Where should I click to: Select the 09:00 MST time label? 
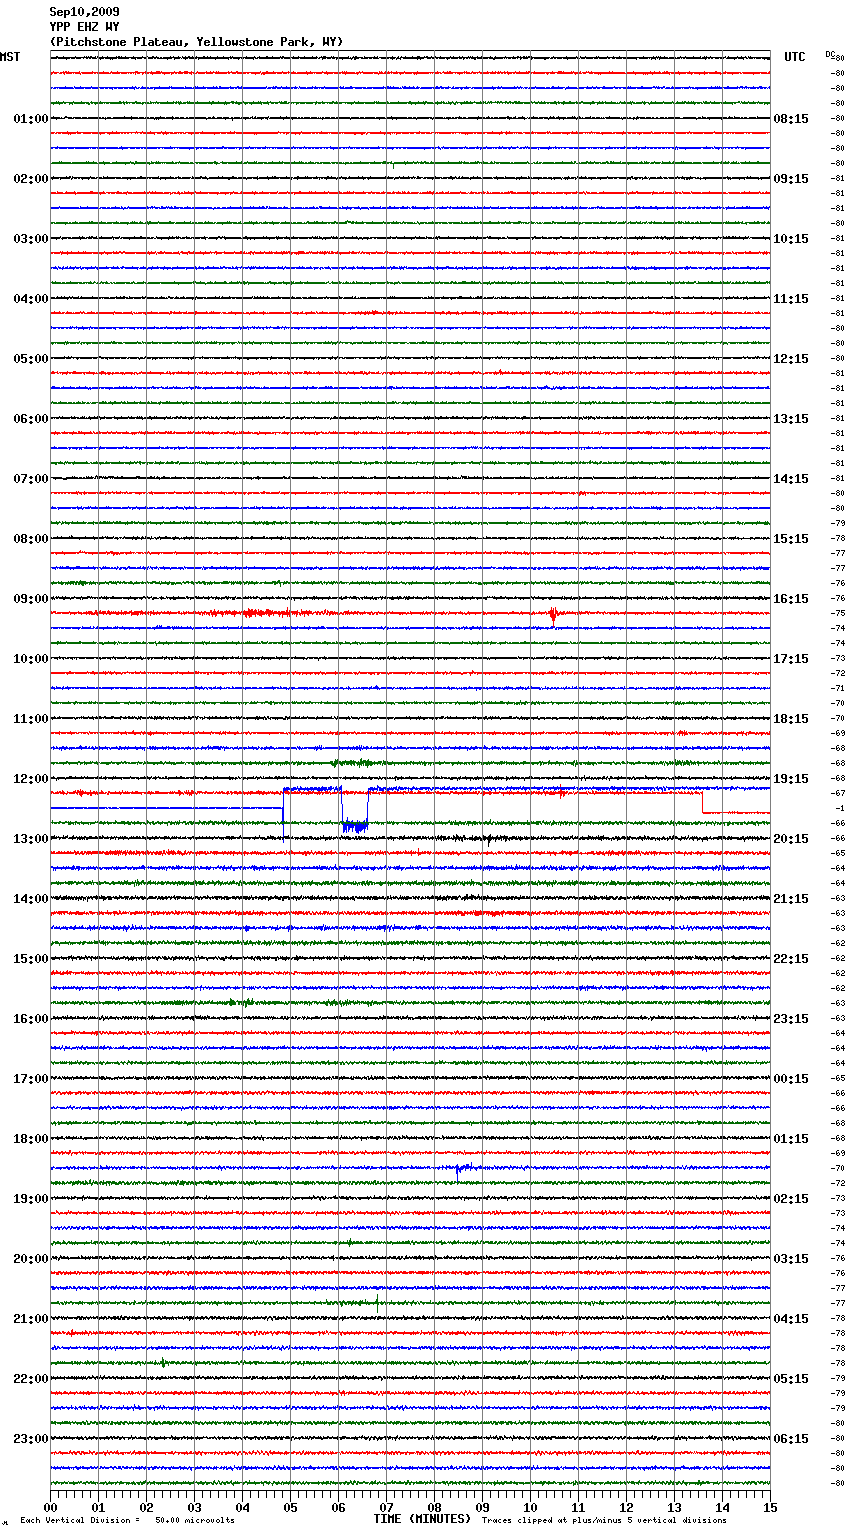[31, 599]
